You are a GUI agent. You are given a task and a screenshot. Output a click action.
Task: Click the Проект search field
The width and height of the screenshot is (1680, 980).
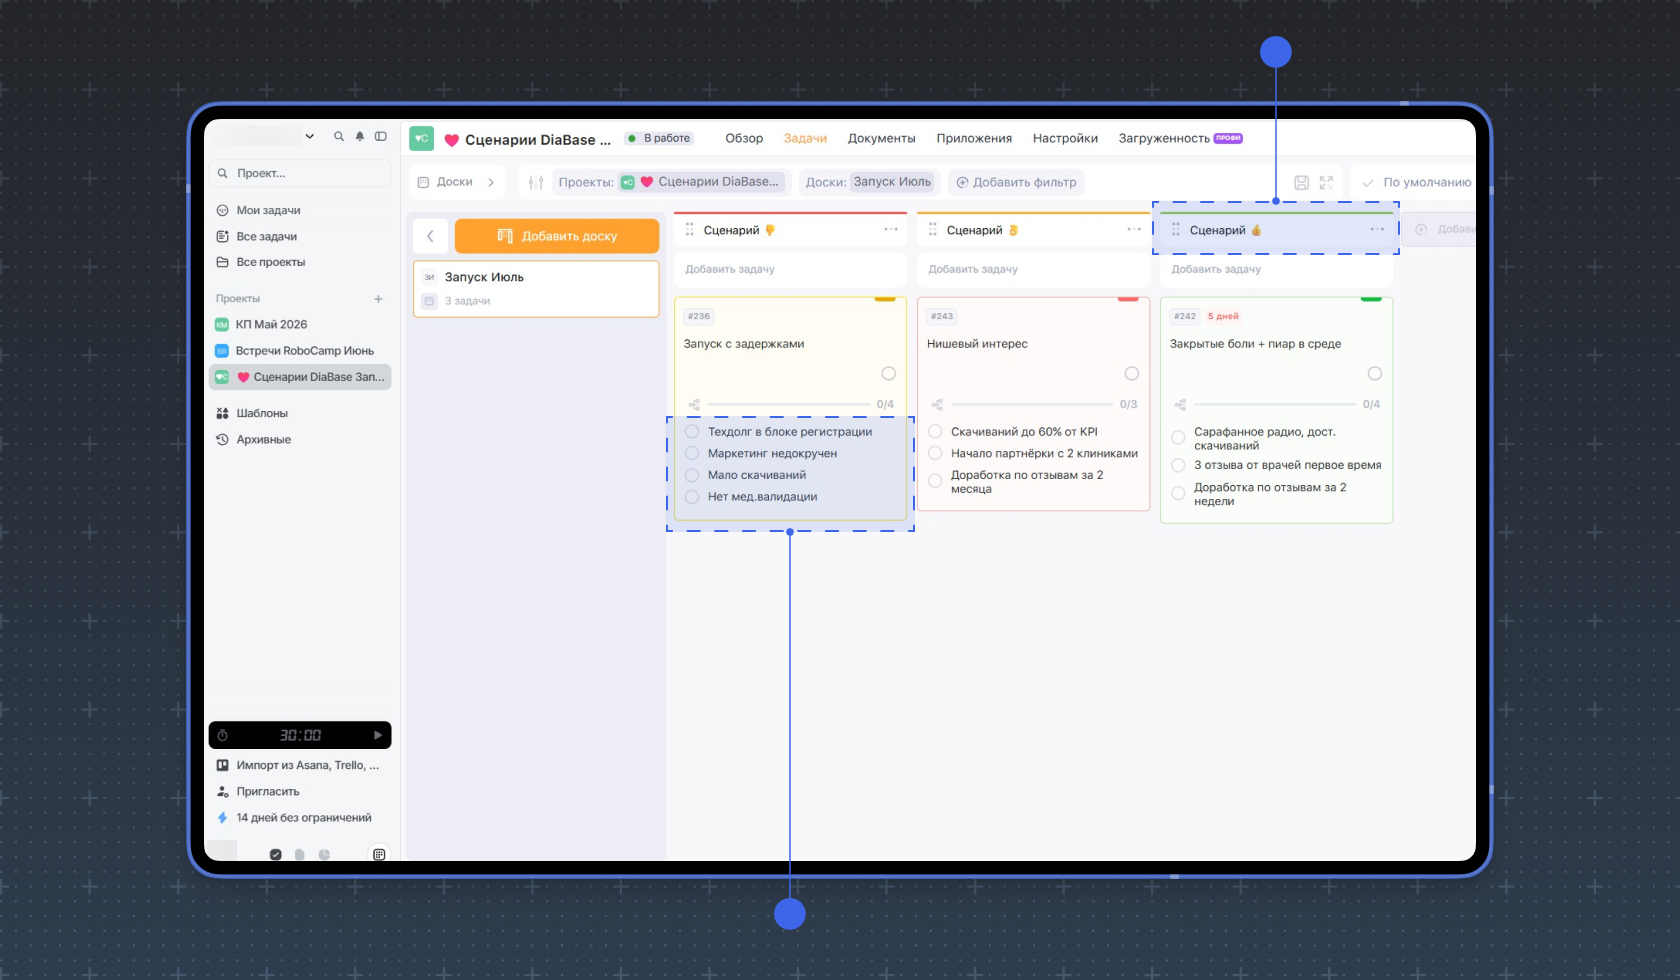pyautogui.click(x=300, y=173)
